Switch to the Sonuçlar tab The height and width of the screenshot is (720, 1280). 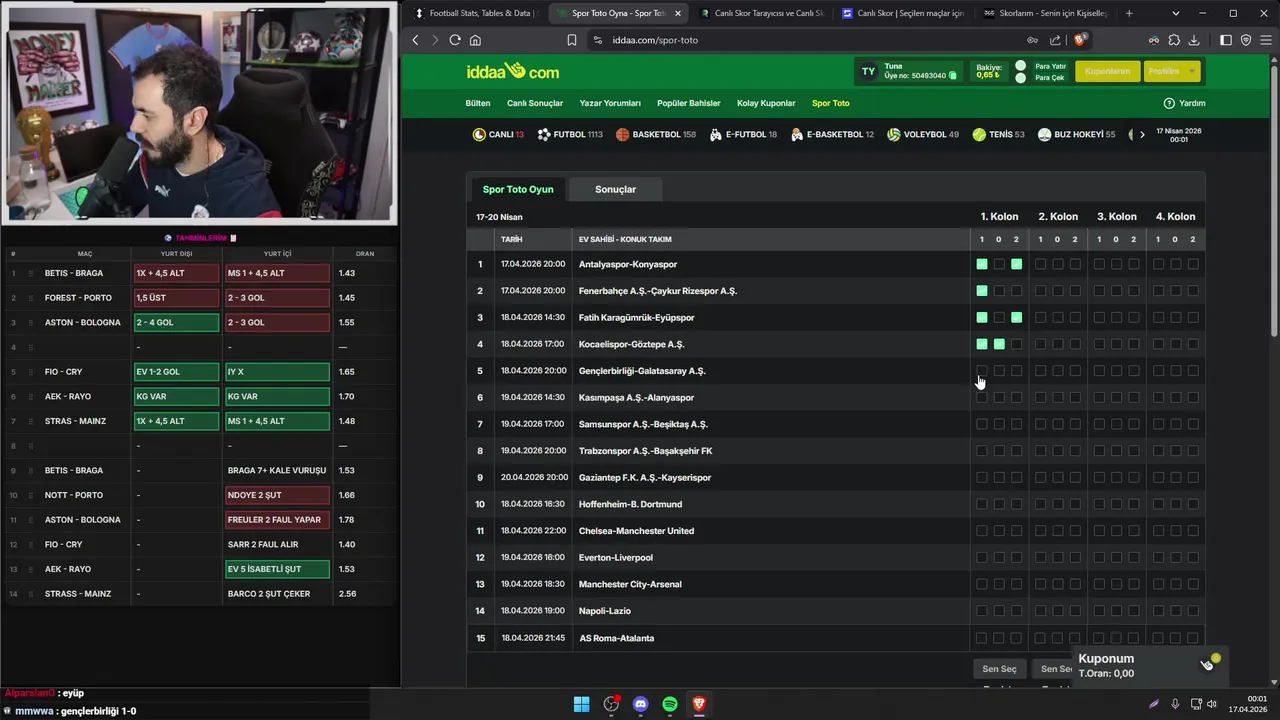pos(615,189)
